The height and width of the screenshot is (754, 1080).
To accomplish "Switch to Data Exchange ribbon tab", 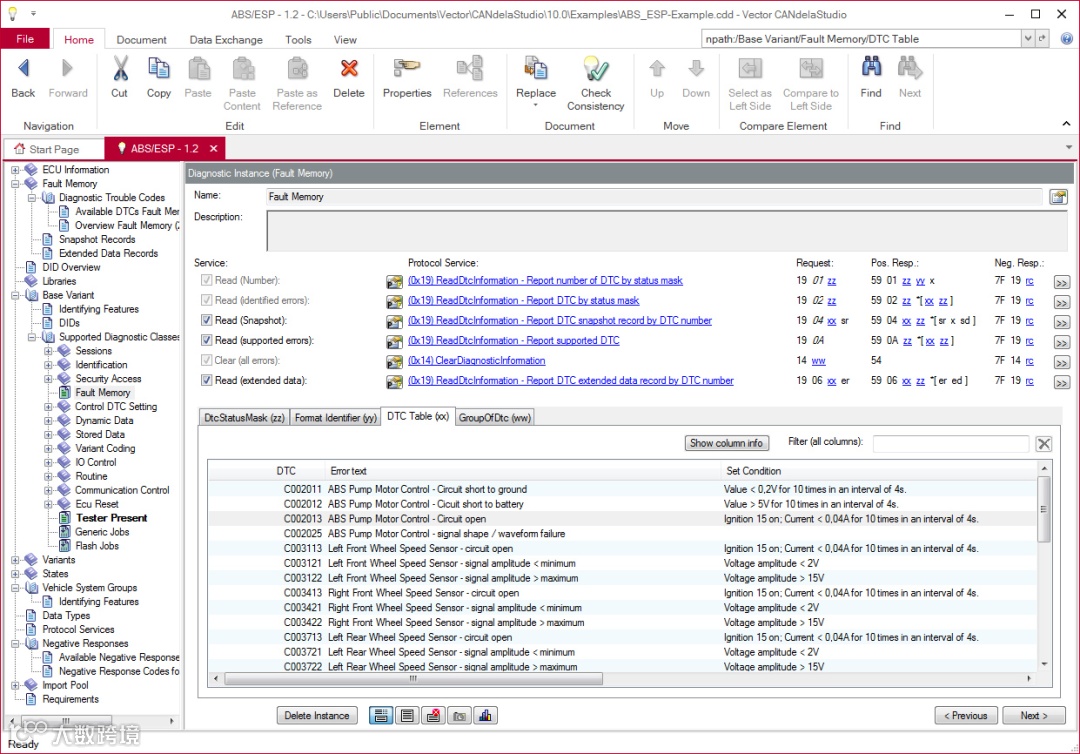I will 226,40.
